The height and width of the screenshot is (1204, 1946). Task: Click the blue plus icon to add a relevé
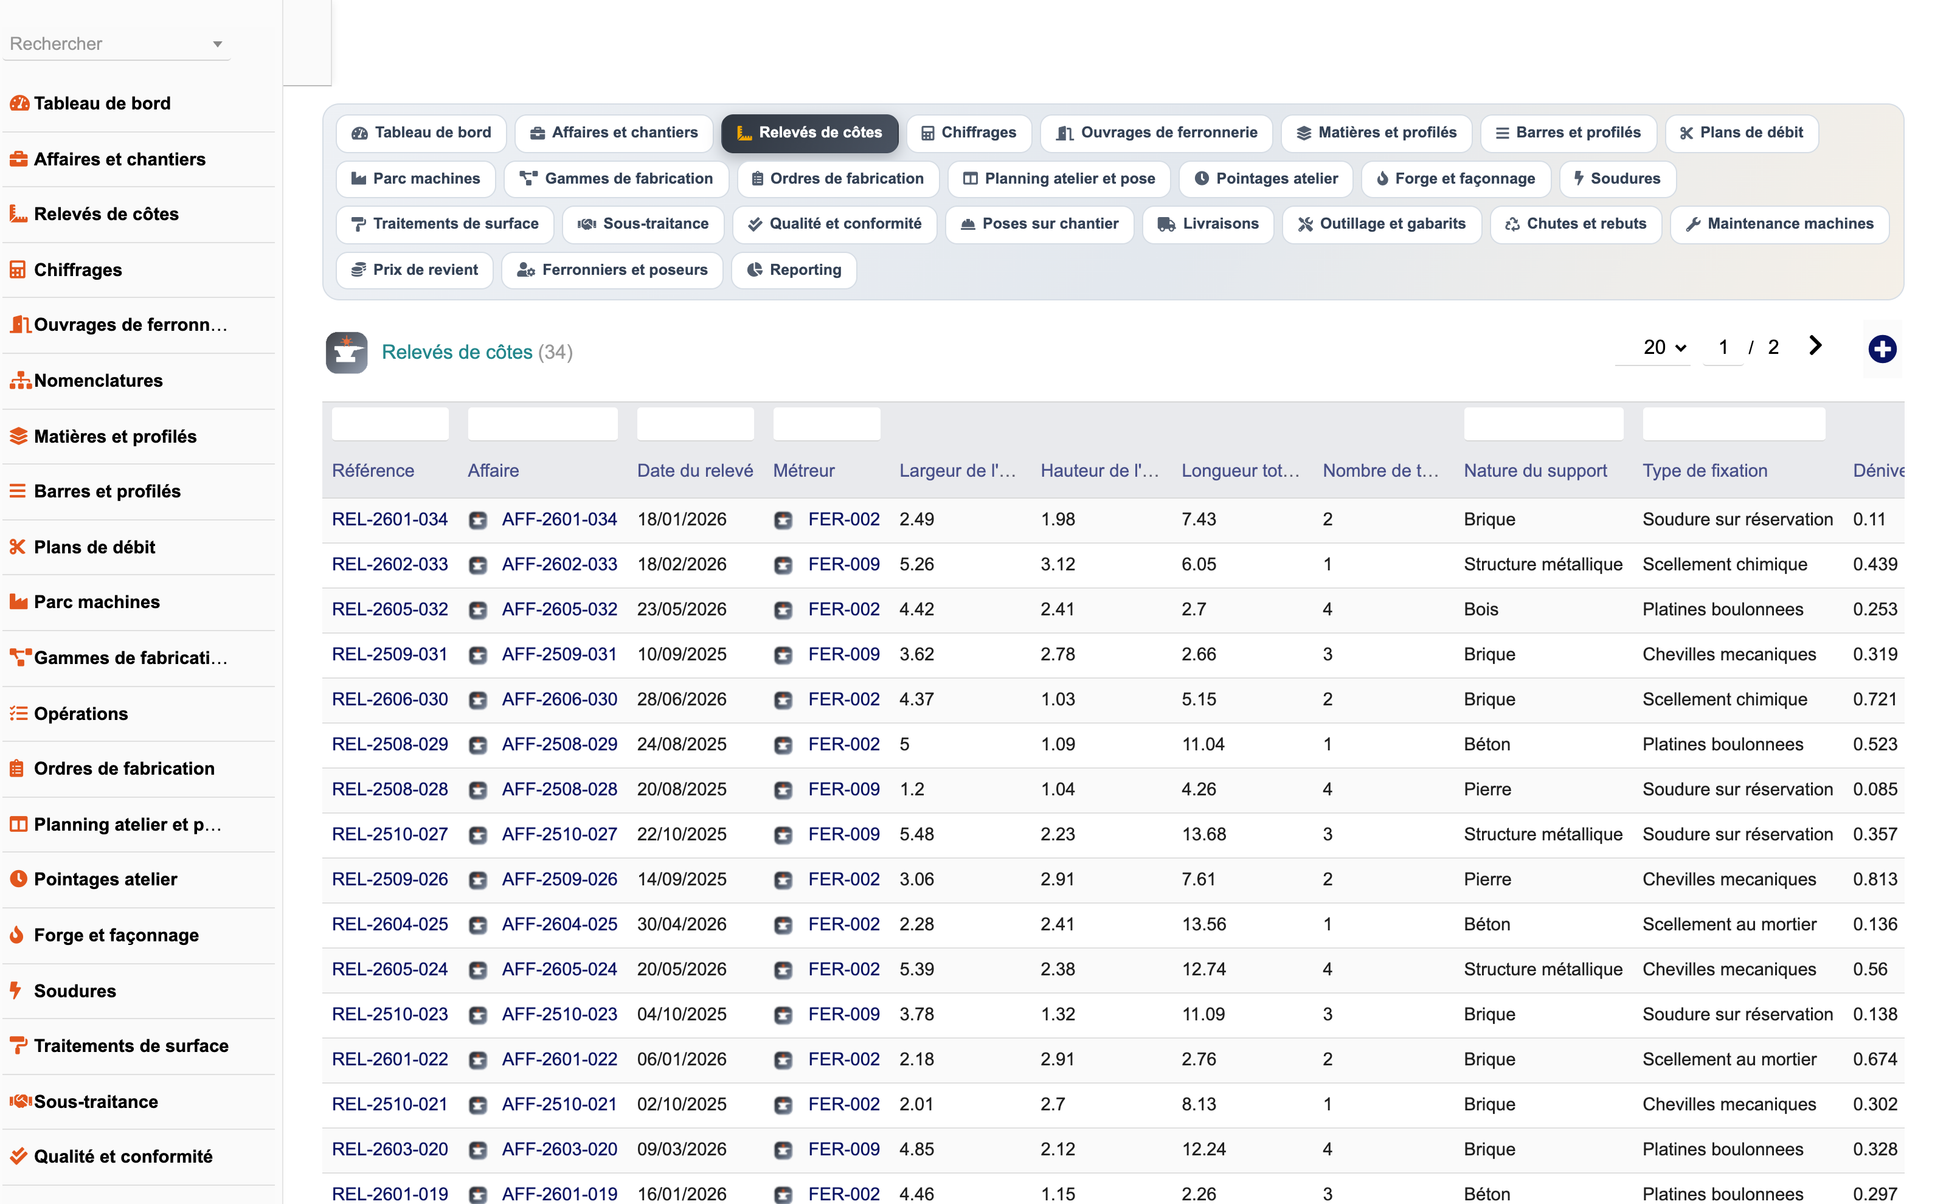(1882, 349)
